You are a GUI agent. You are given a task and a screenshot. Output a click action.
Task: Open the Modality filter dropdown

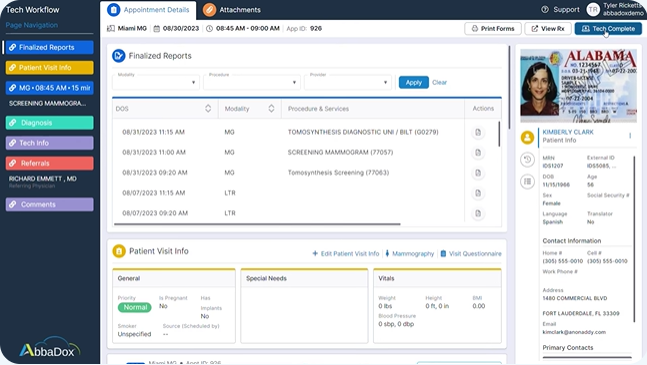coord(156,82)
